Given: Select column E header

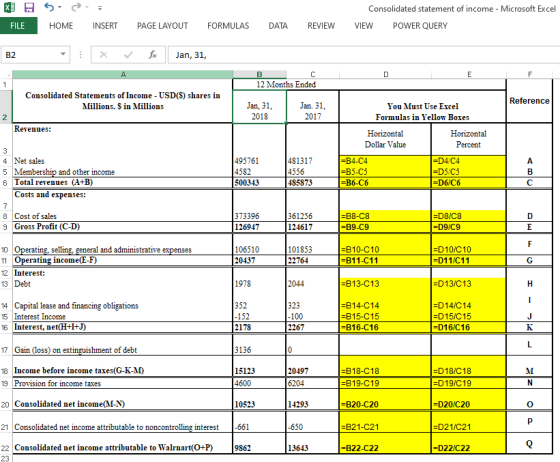Looking at the screenshot, I should tap(469, 74).
